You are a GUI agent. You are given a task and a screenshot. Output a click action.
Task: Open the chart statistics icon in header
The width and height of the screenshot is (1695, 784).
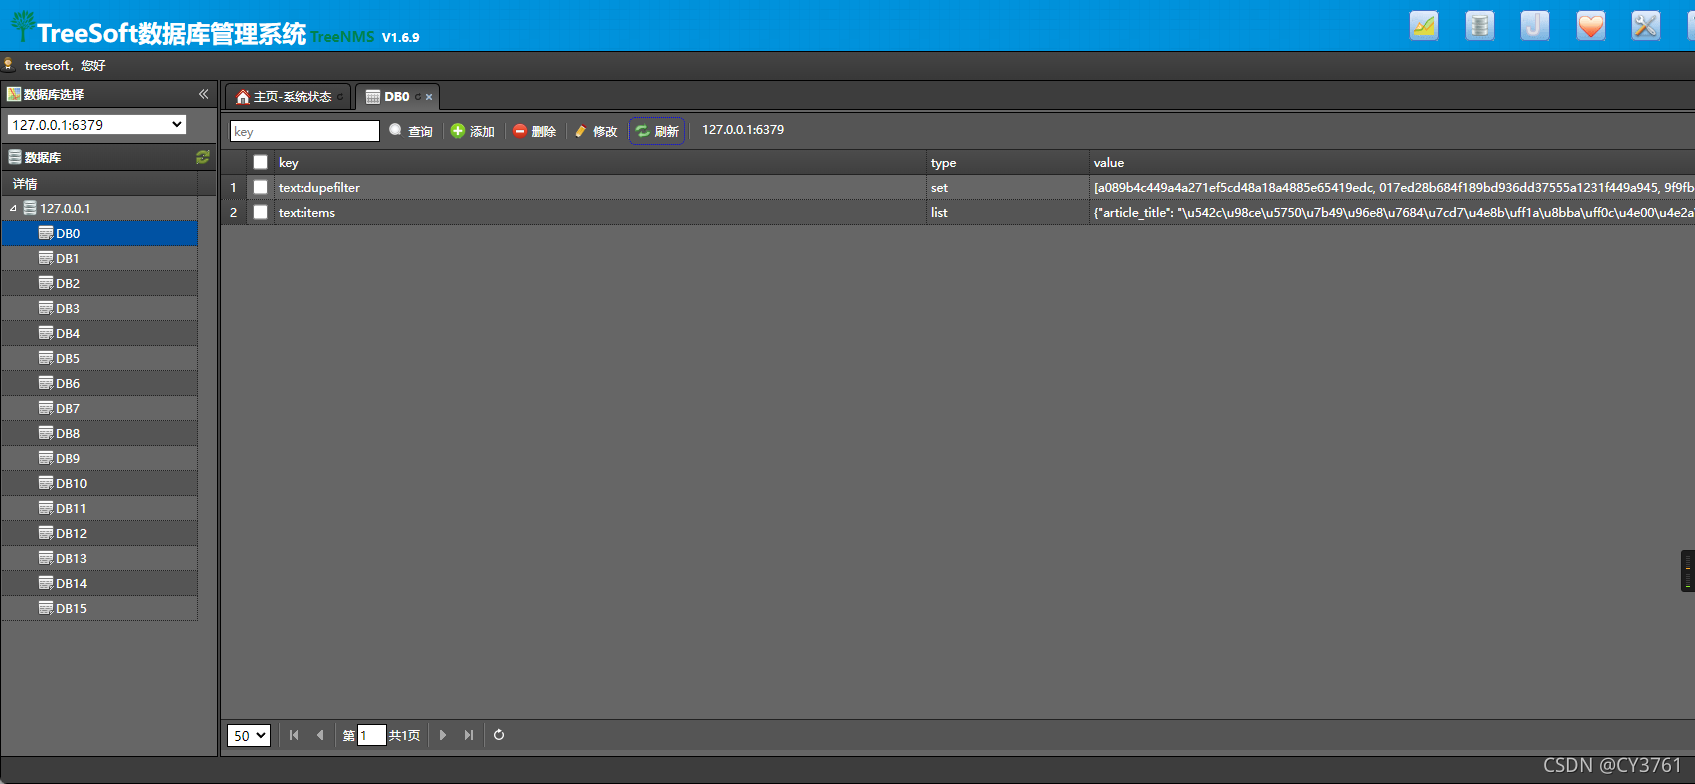tap(1424, 26)
